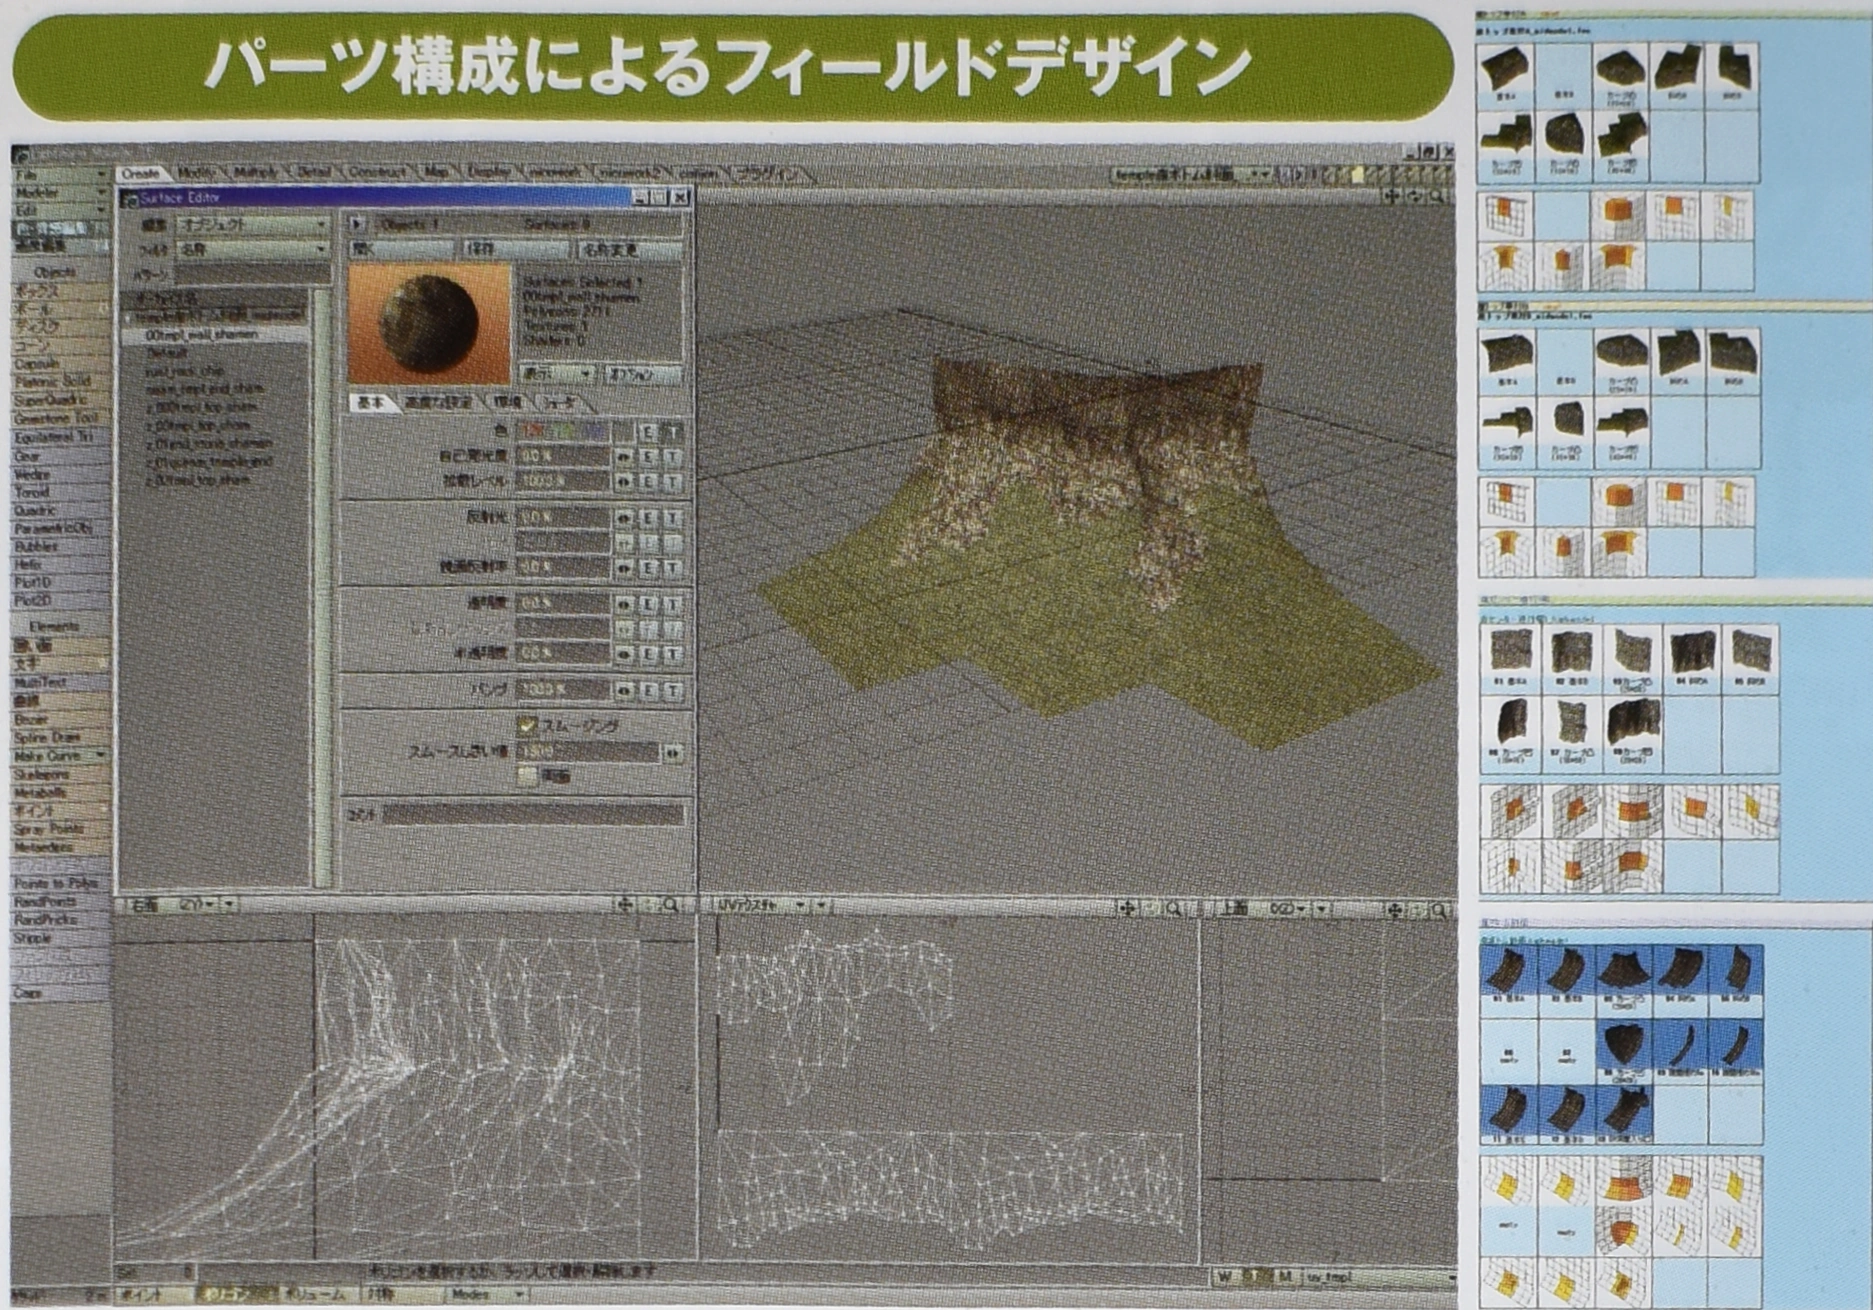
Task: Click the mini-slider arrow on the バンプ value
Action: [x=623, y=690]
